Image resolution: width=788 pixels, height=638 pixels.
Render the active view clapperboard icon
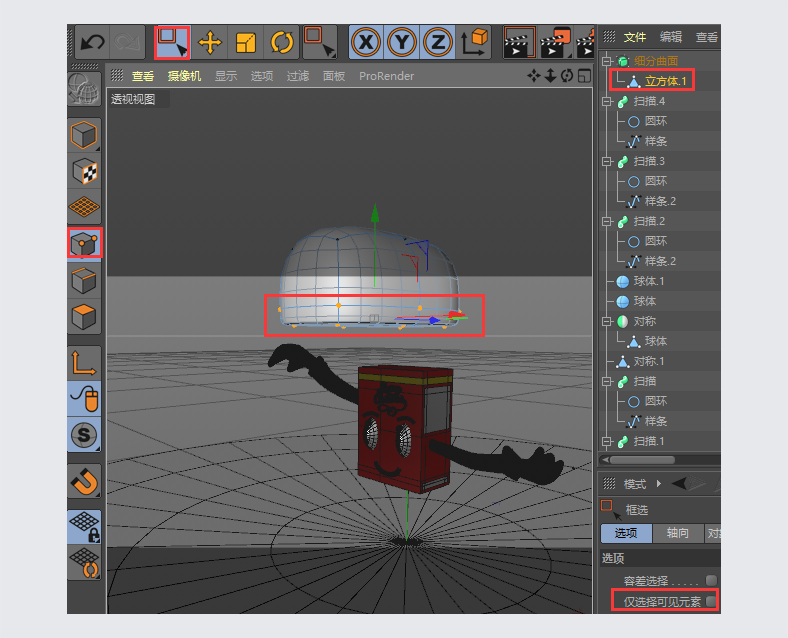tap(519, 43)
